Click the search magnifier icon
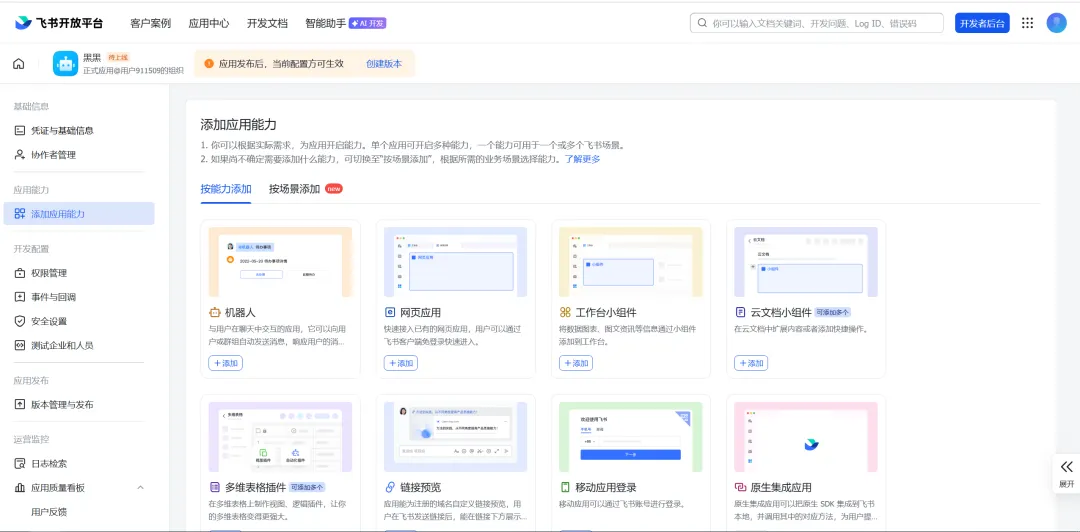This screenshot has height=532, width=1080. 702,23
